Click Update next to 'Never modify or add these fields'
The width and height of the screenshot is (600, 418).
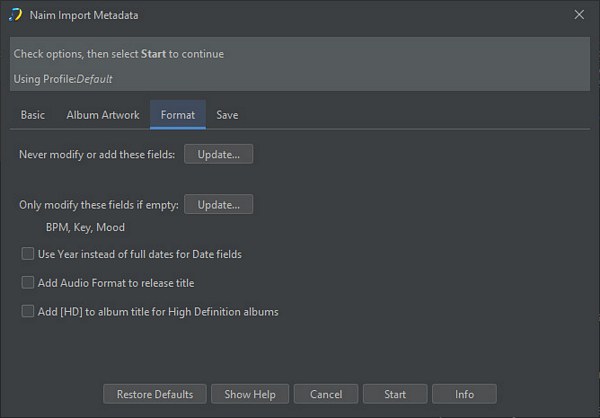click(218, 154)
